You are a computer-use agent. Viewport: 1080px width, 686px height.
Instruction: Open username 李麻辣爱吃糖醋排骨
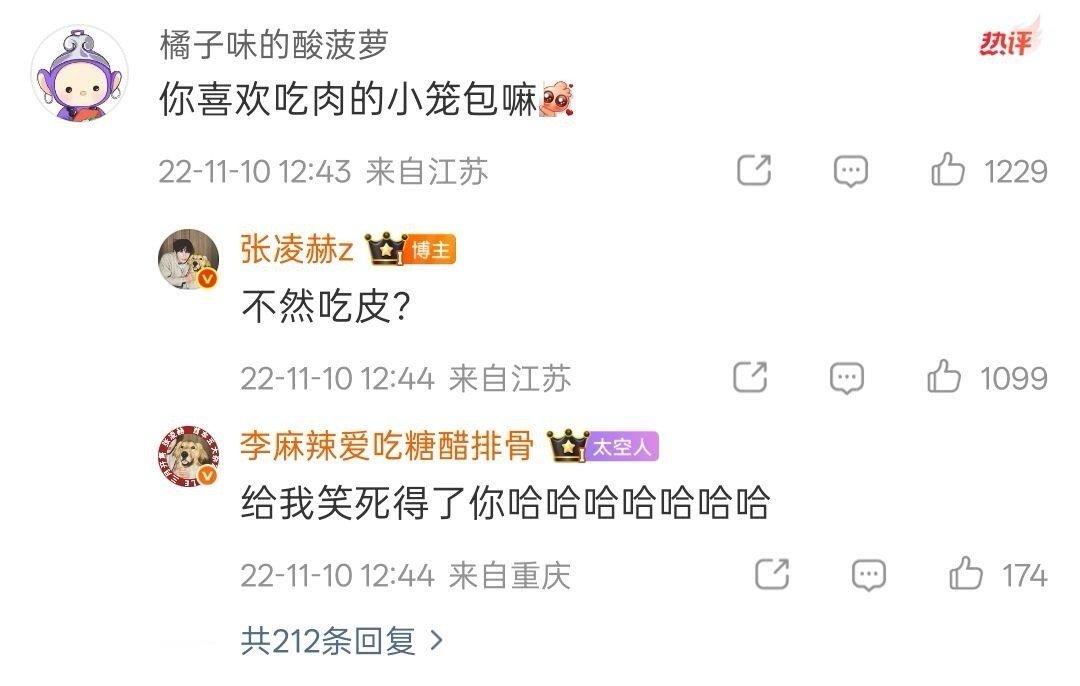tap(386, 446)
